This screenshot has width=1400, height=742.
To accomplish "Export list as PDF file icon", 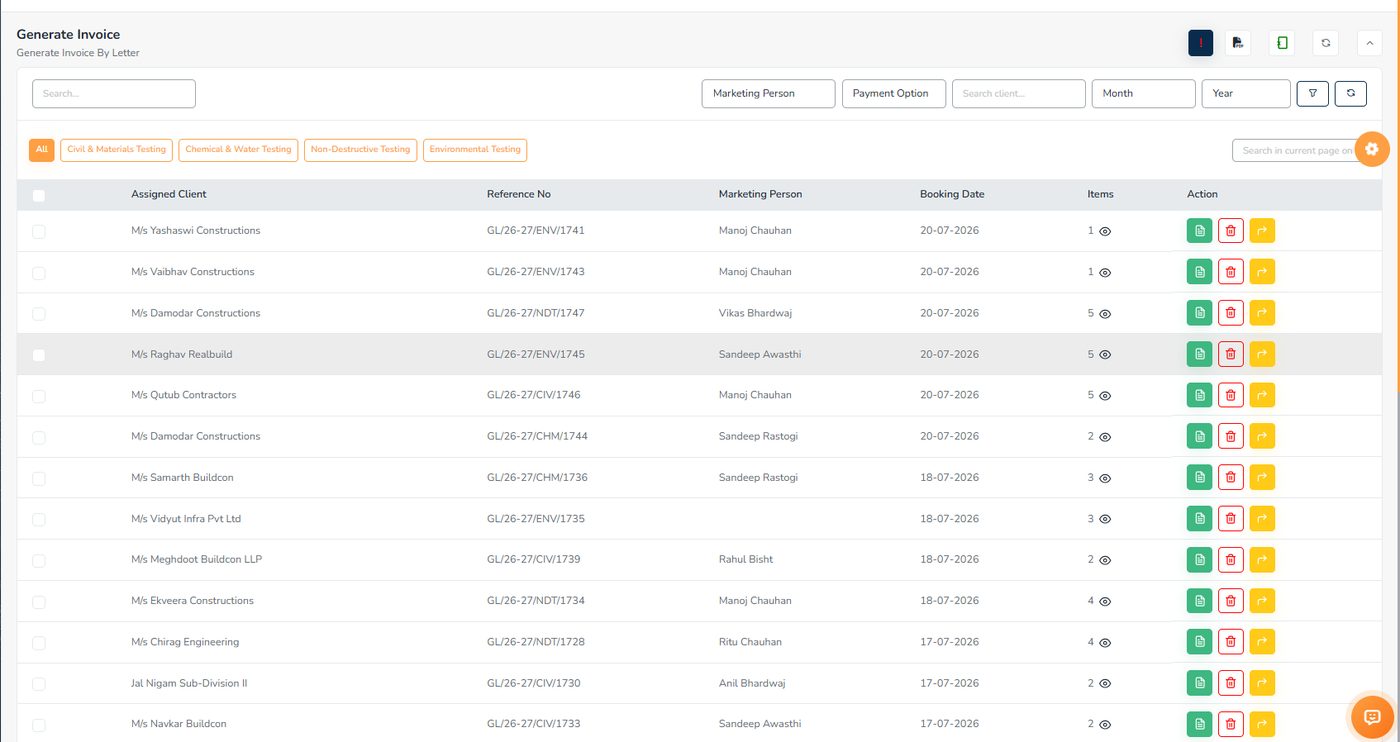I will tap(1238, 43).
